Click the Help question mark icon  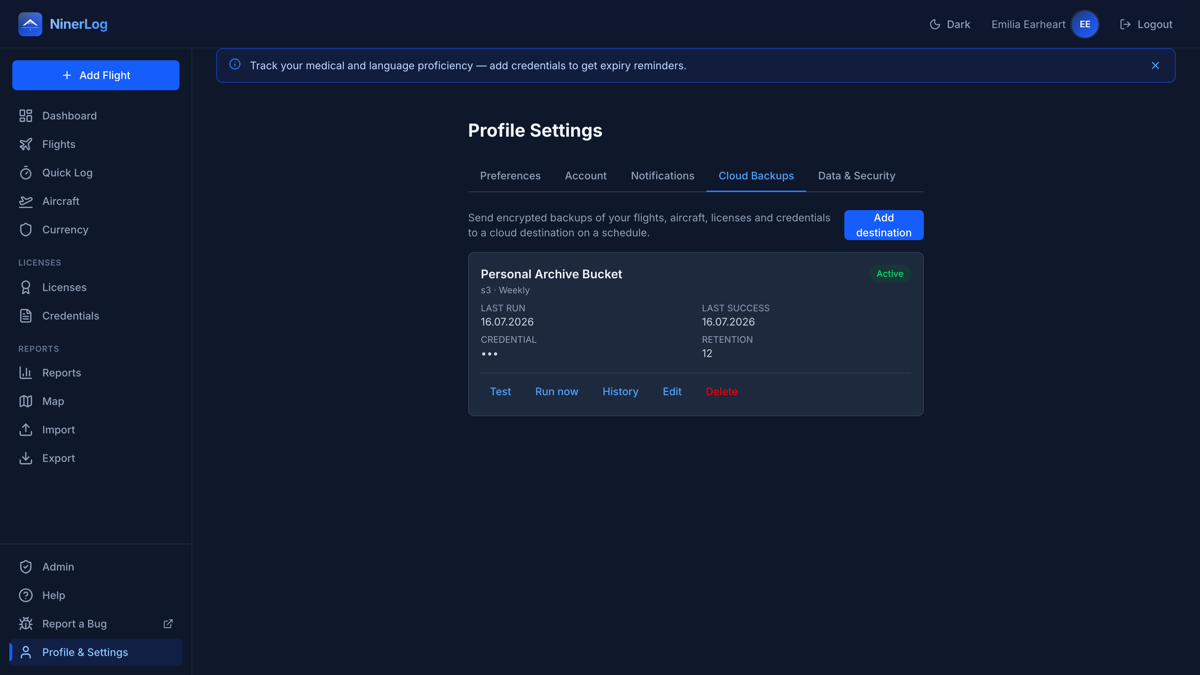point(26,595)
